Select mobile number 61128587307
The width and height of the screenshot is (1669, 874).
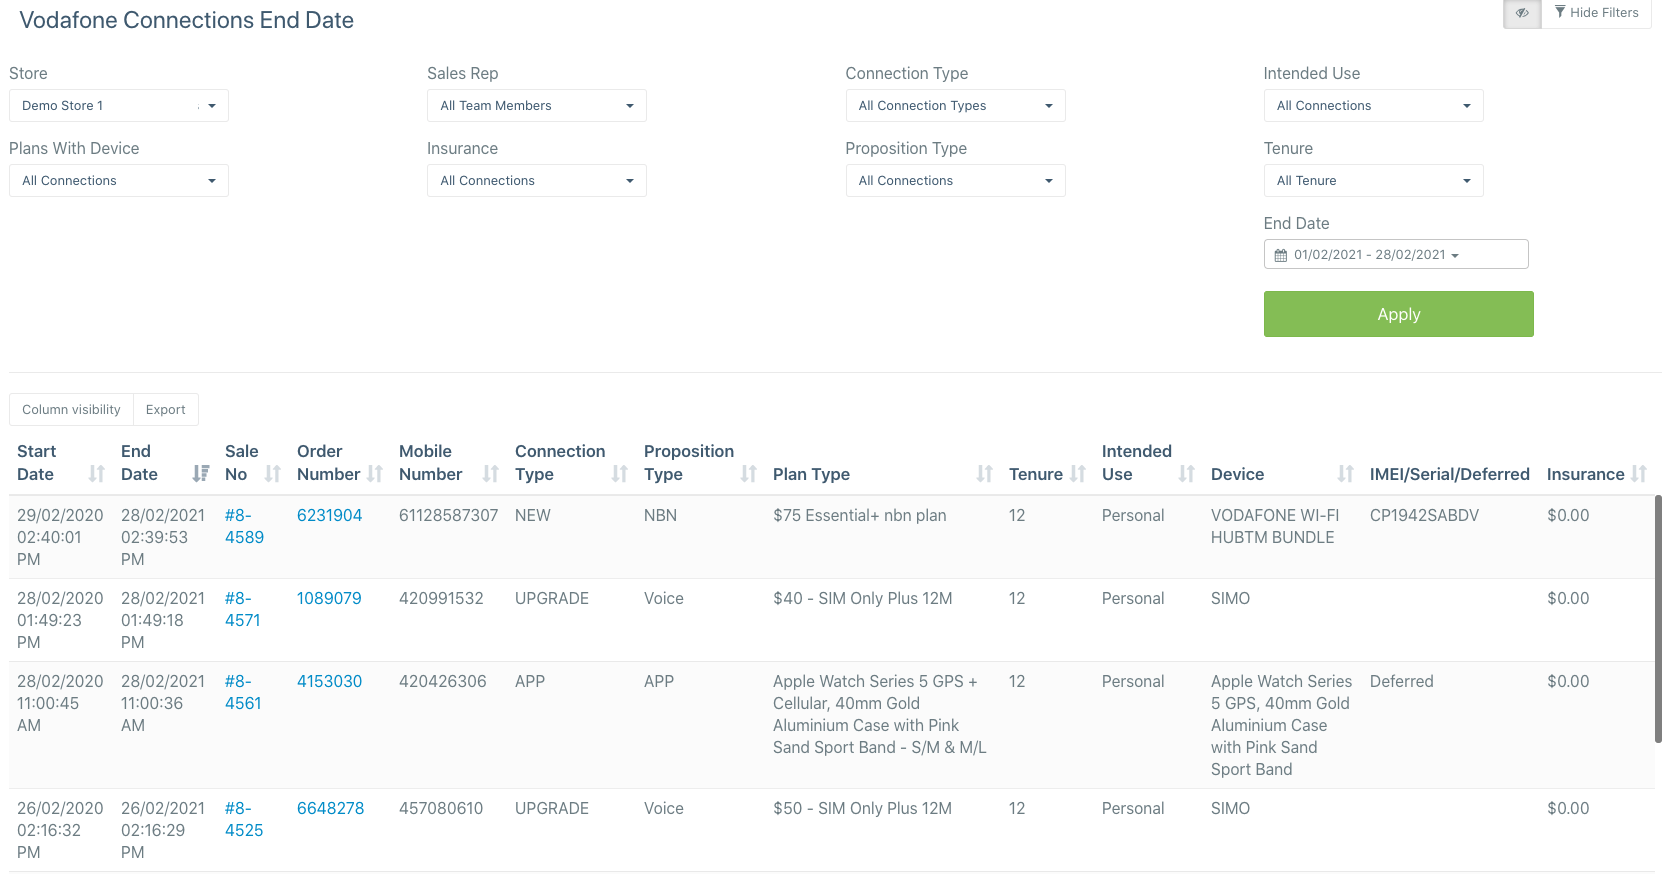point(448,515)
